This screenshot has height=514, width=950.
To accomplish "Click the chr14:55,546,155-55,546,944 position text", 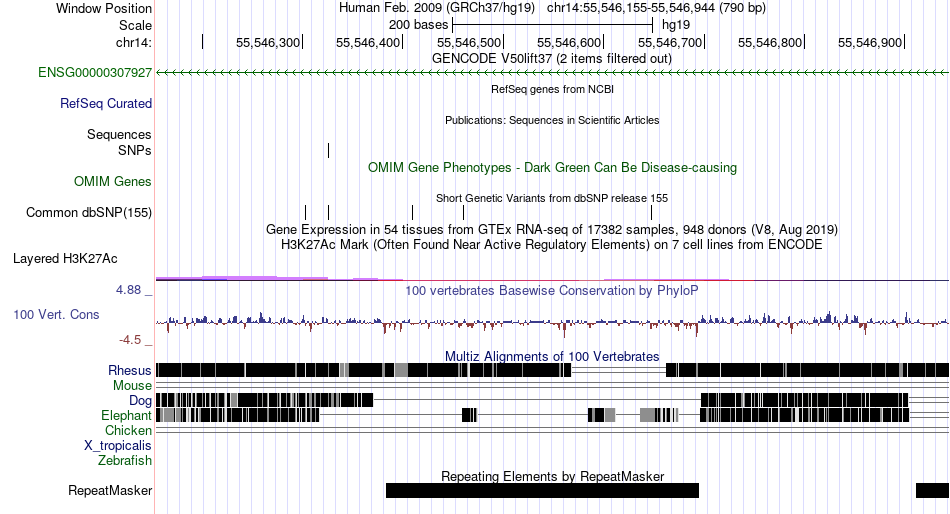I will point(656,8).
